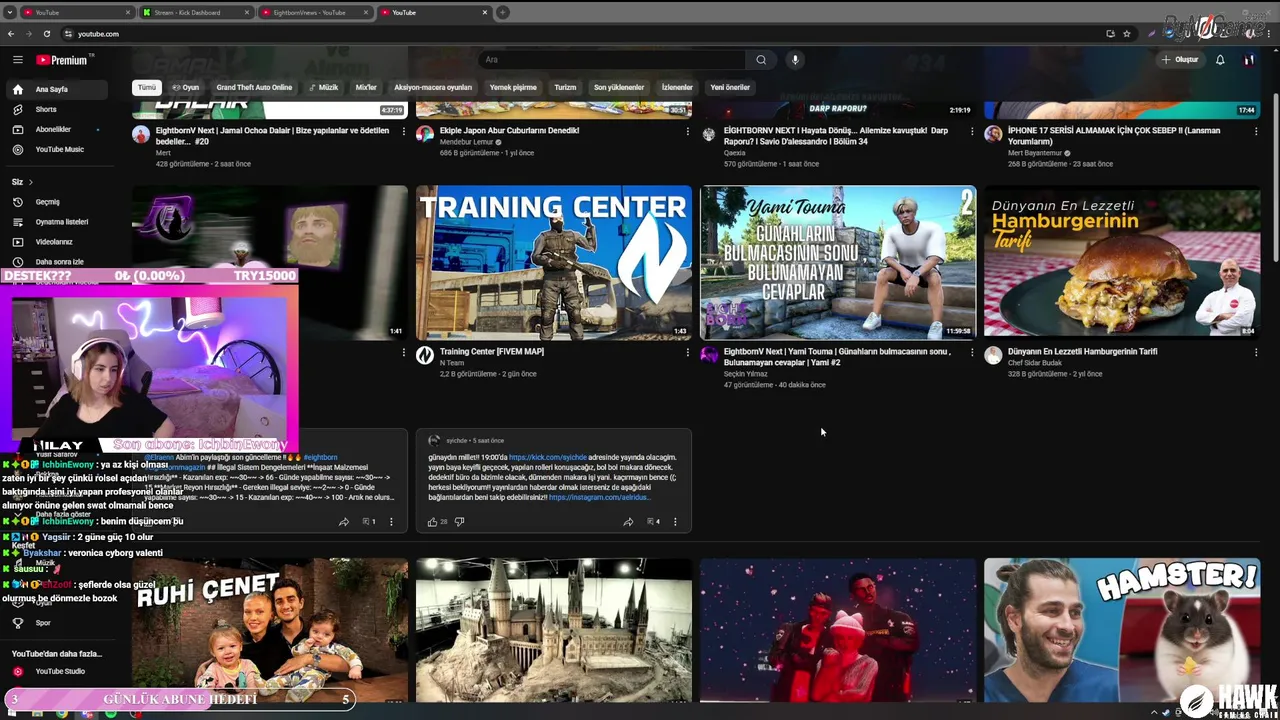Open more options for Ekiple Japon Abur video

pos(687,131)
